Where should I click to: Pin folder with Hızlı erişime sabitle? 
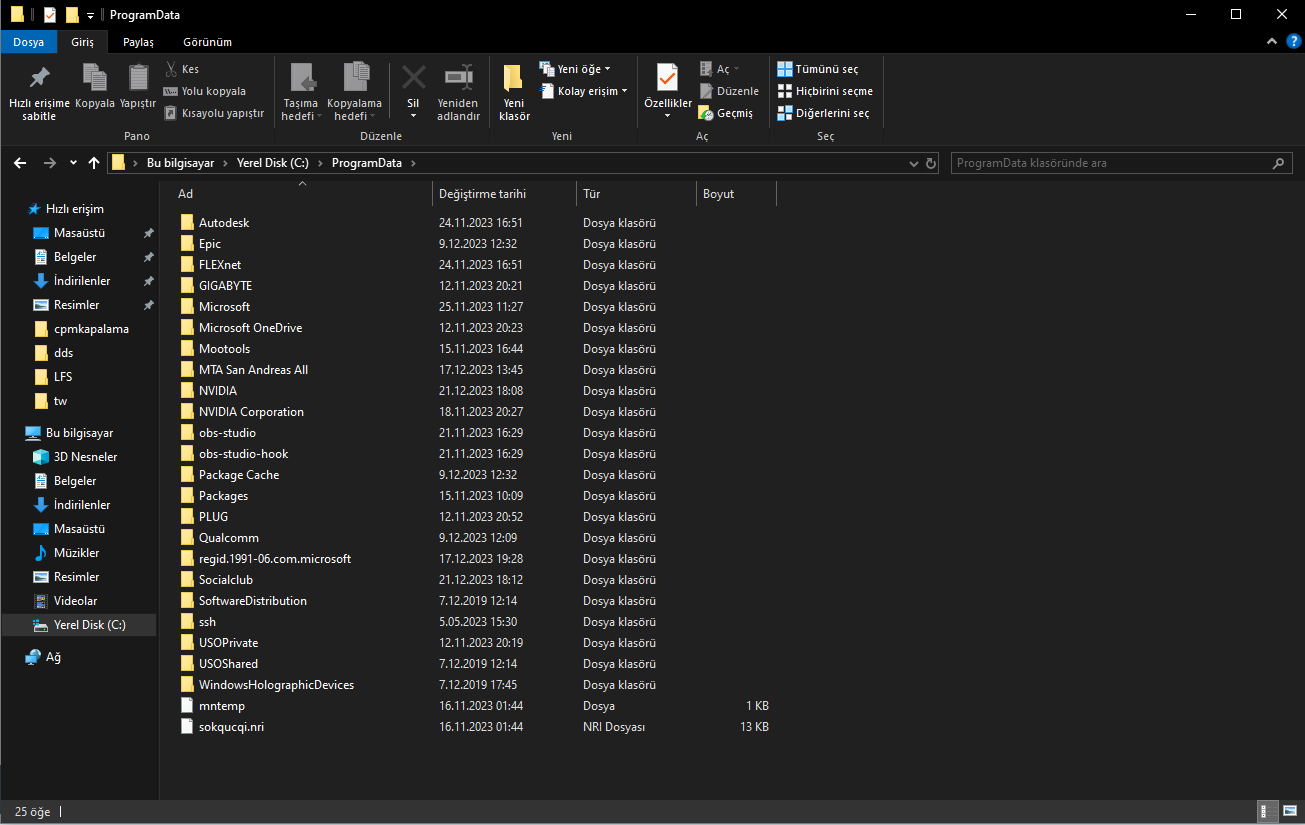pos(39,92)
